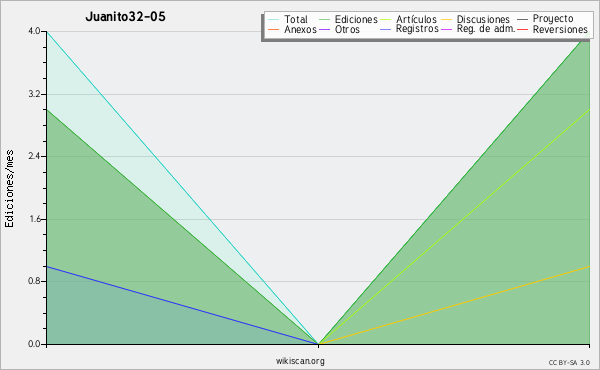Viewport: 600px width, 370px height.
Task: Select the Otros legend entry
Action: tap(347, 29)
